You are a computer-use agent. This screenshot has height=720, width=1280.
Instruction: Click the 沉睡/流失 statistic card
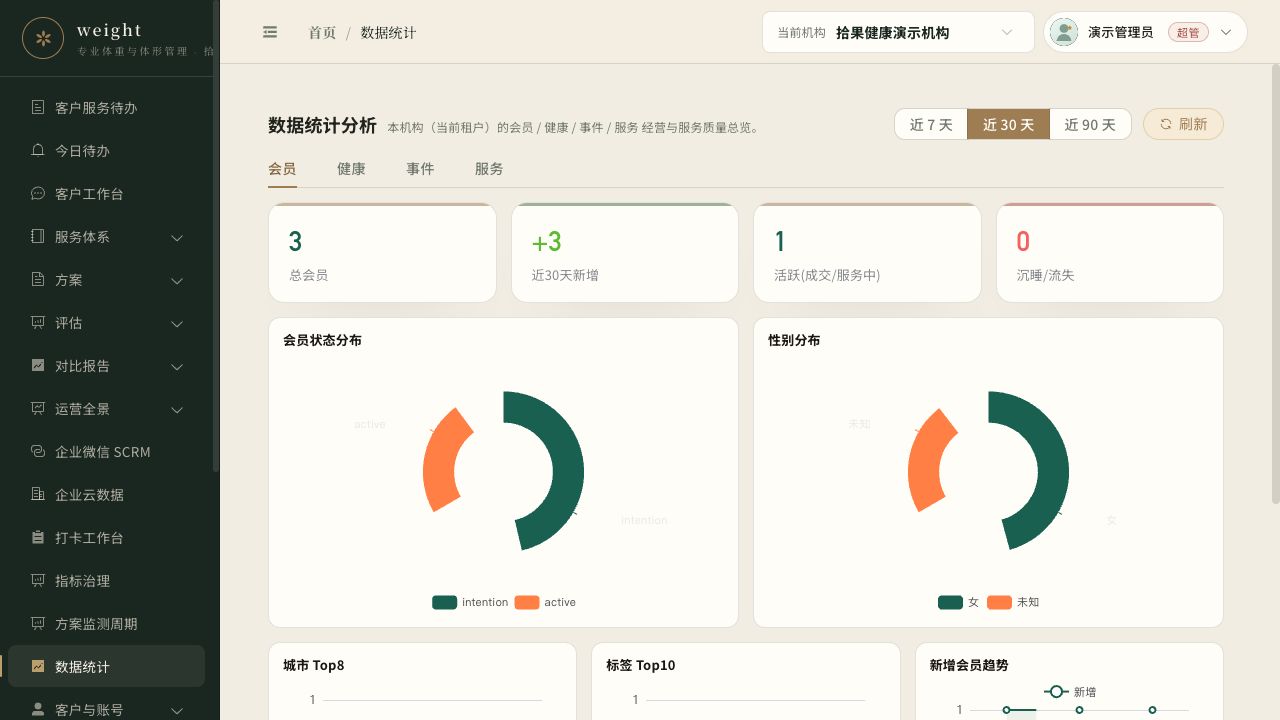coord(1110,252)
